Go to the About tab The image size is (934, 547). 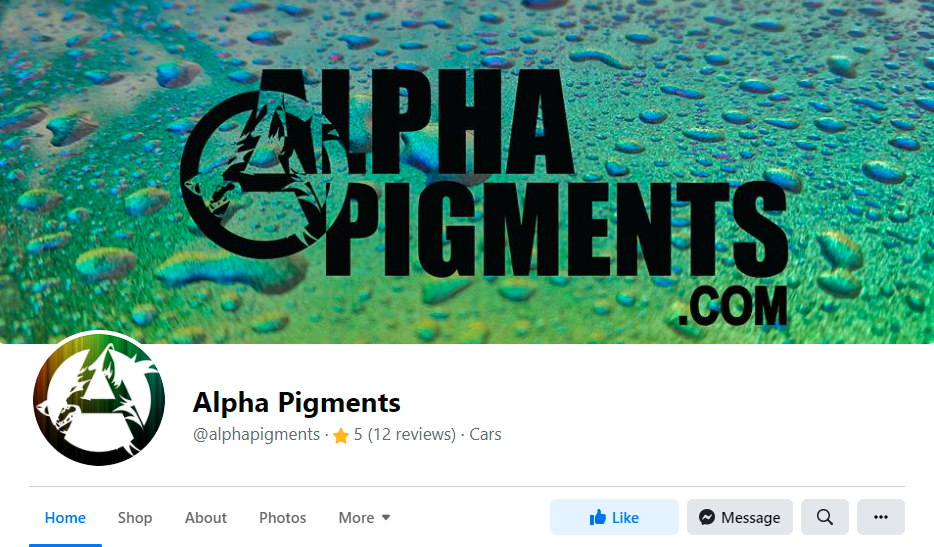click(206, 517)
